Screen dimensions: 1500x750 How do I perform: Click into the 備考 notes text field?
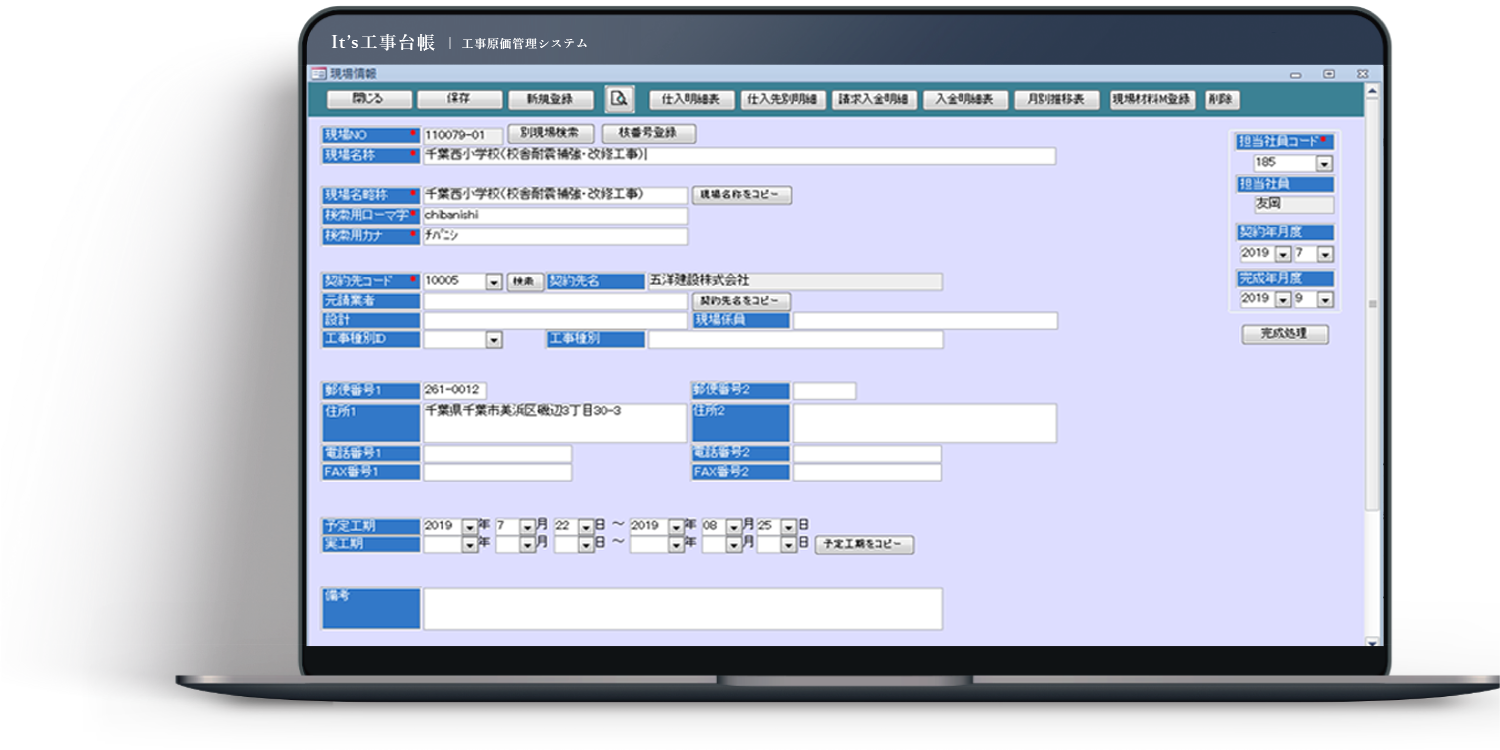tap(682, 608)
